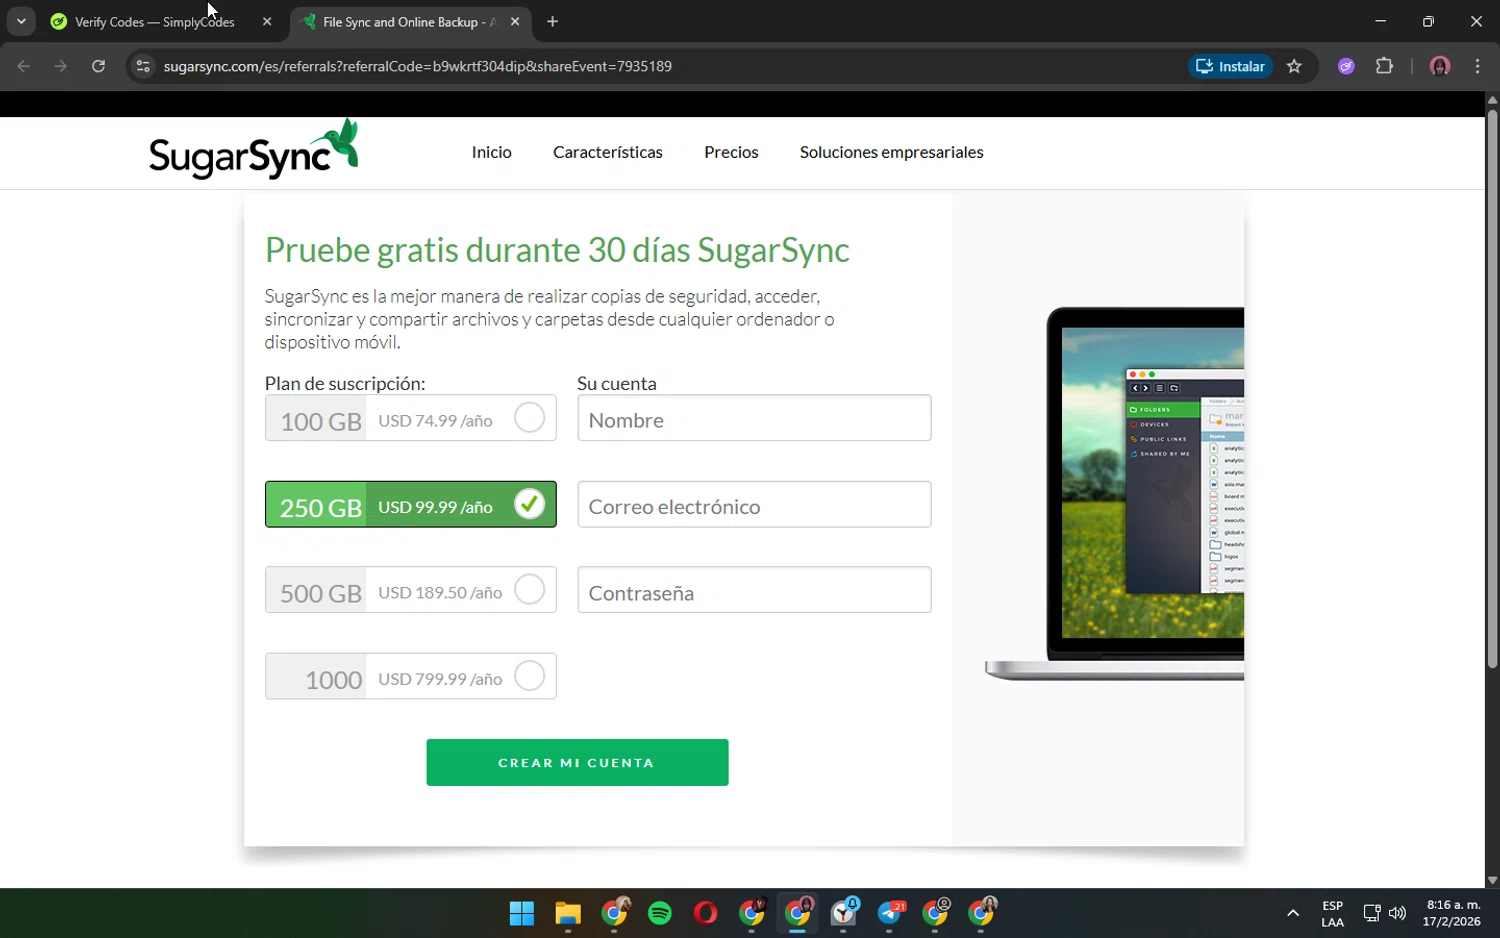Screen dimensions: 1500x938
Task: Bookmark this page with the star icon
Action: [x=1294, y=66]
